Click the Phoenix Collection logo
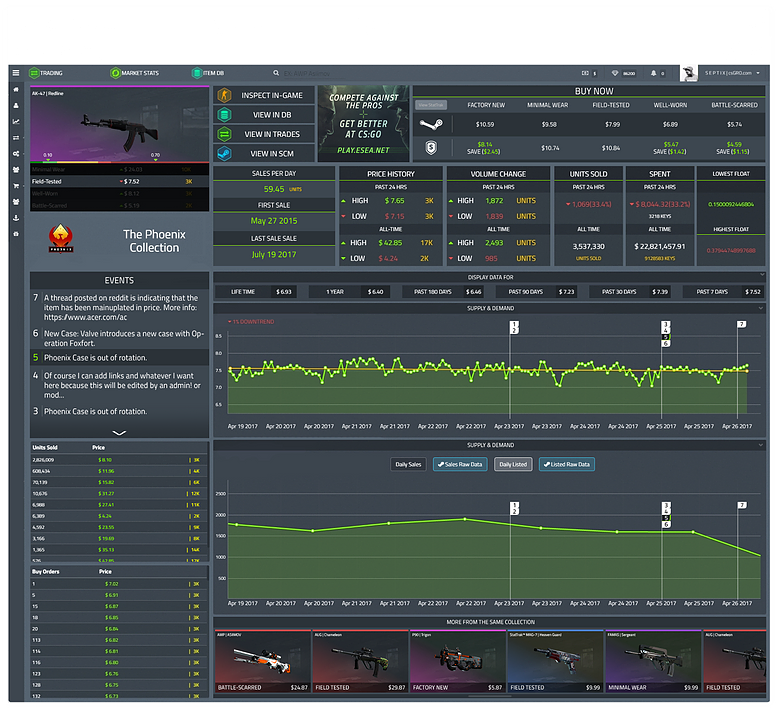 [61, 238]
